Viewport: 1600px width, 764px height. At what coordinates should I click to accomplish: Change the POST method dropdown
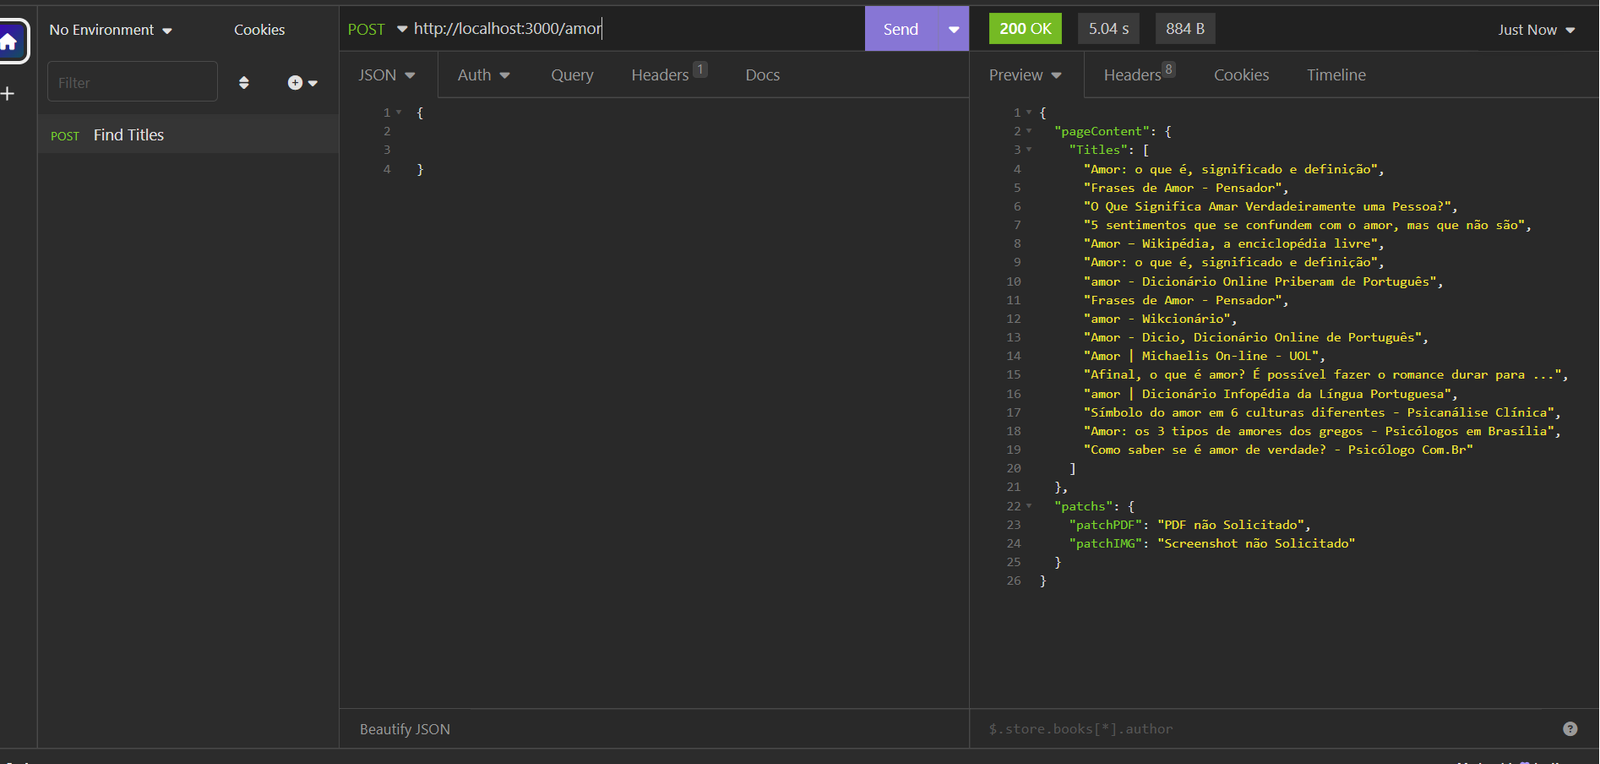377,29
